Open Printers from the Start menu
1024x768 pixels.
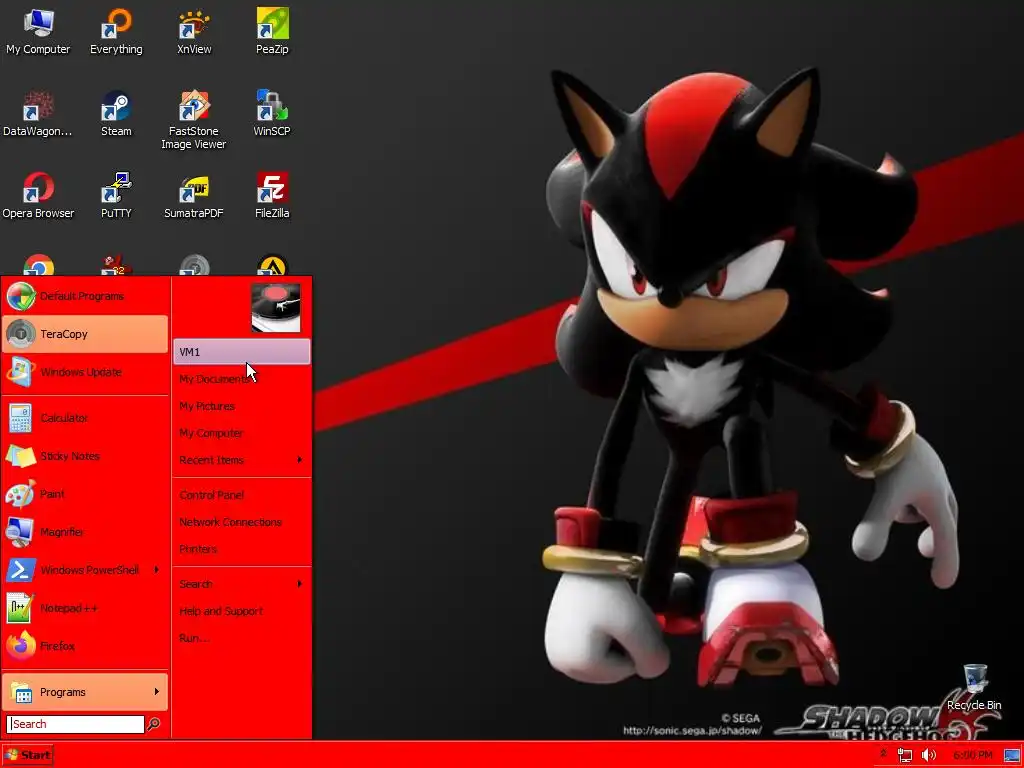click(x=242, y=549)
